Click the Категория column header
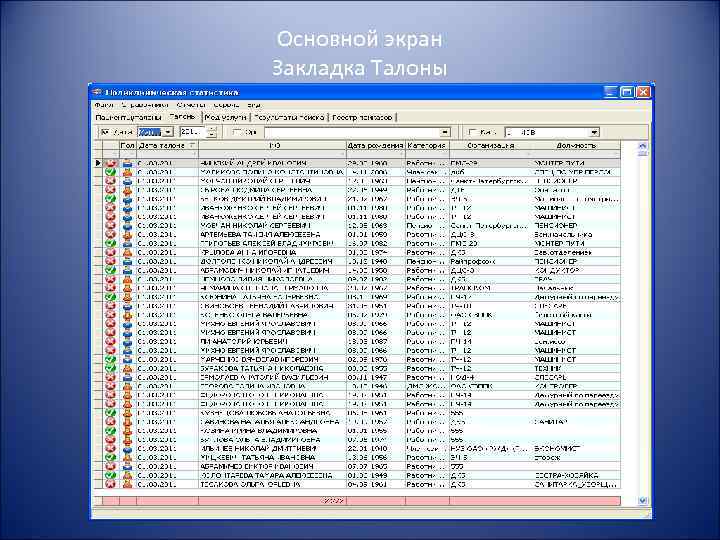 [427, 146]
